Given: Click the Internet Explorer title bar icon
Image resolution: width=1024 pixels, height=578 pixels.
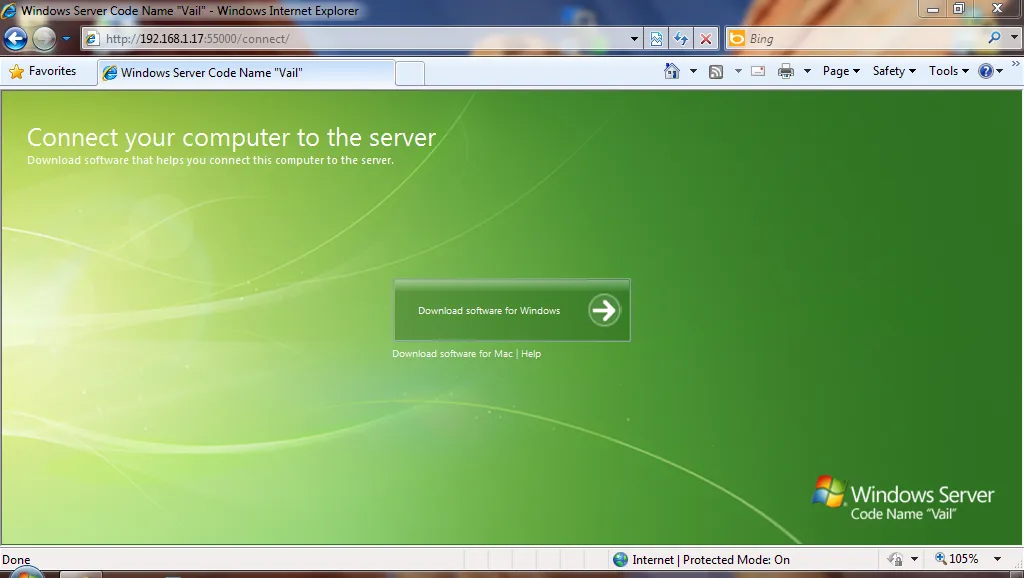Looking at the screenshot, I should 9,10.
